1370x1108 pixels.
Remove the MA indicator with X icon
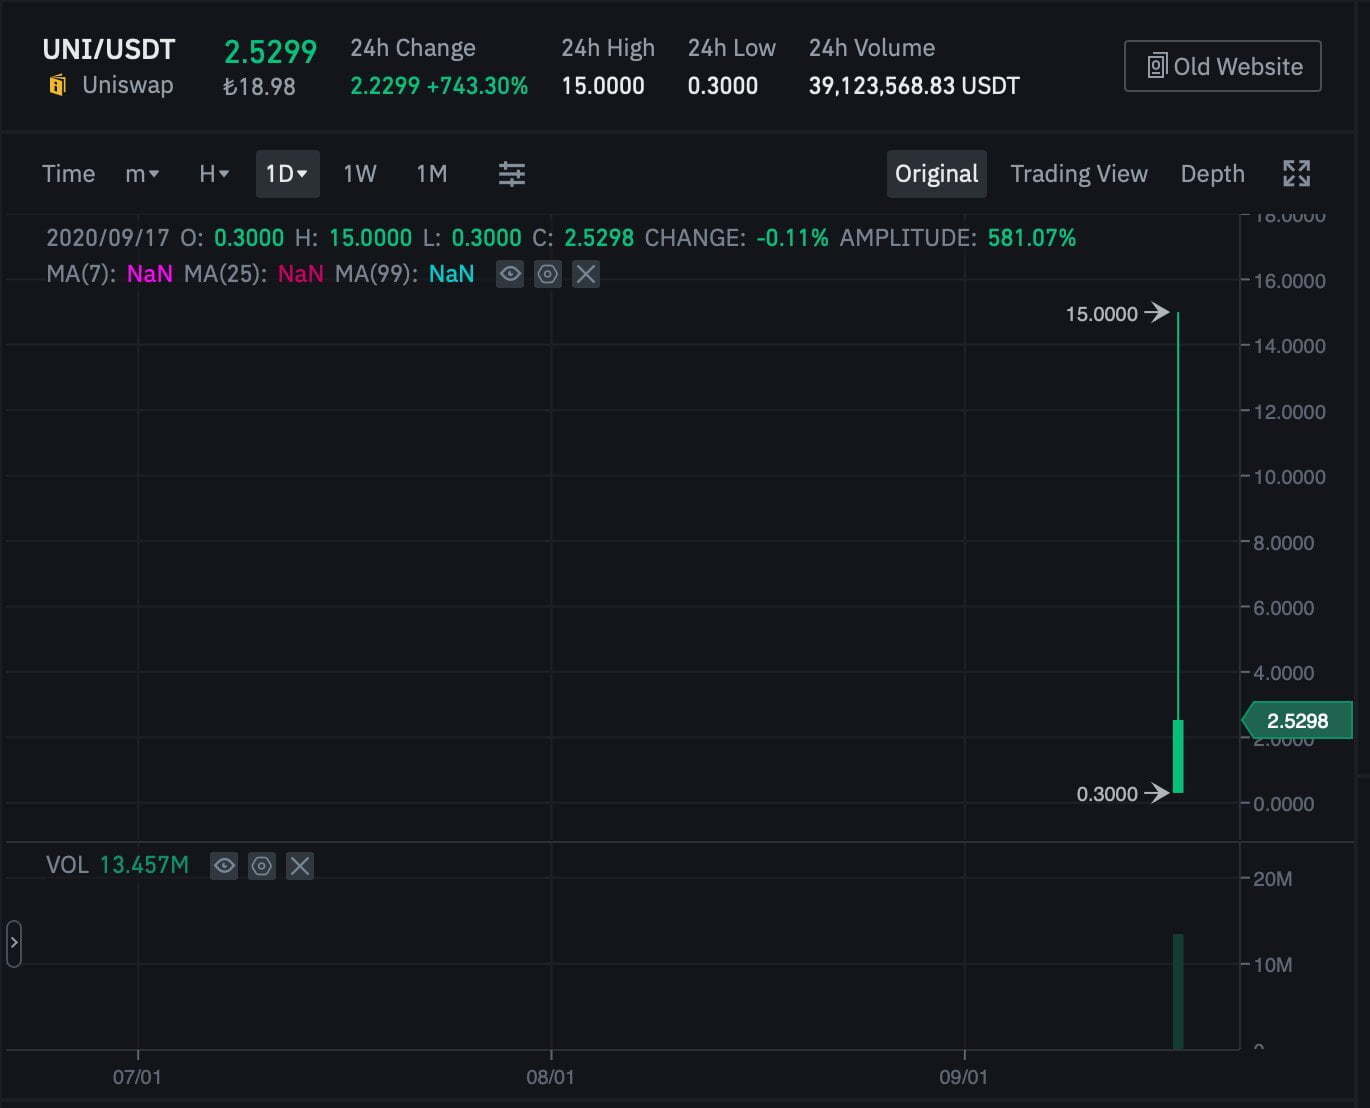pos(586,274)
